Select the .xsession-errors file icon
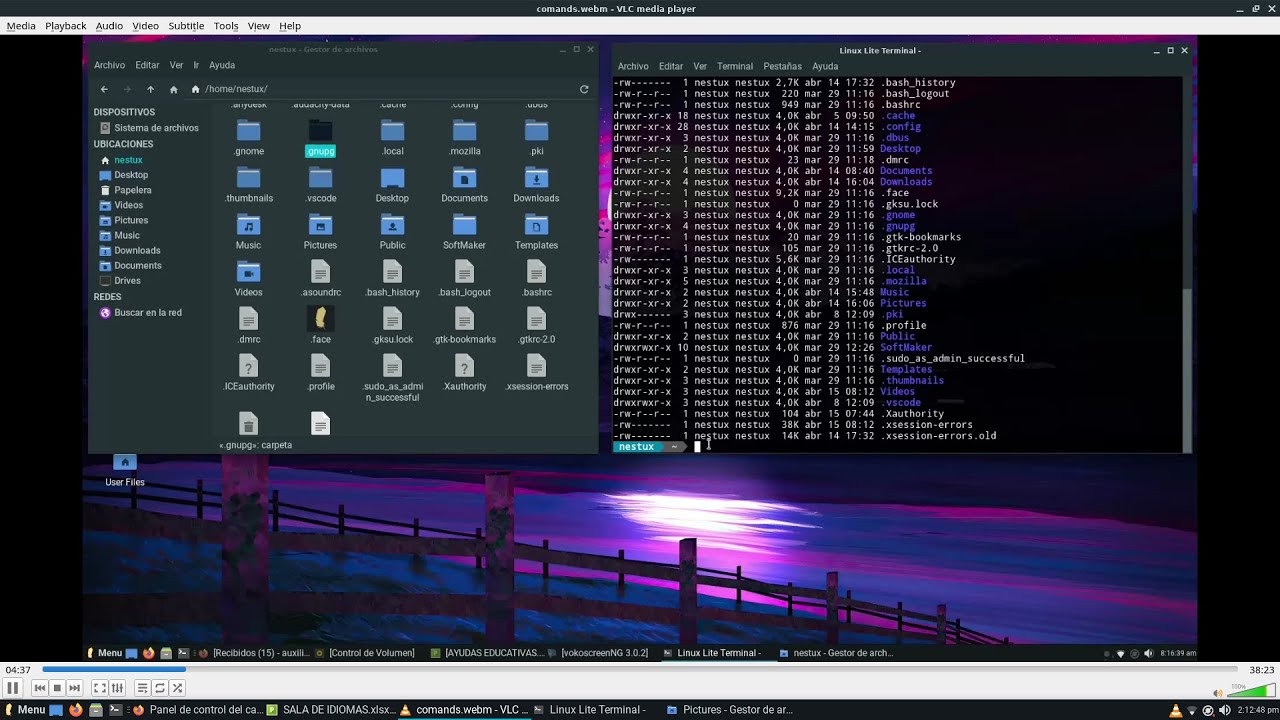Viewport: 1280px width, 720px height. 536,373
